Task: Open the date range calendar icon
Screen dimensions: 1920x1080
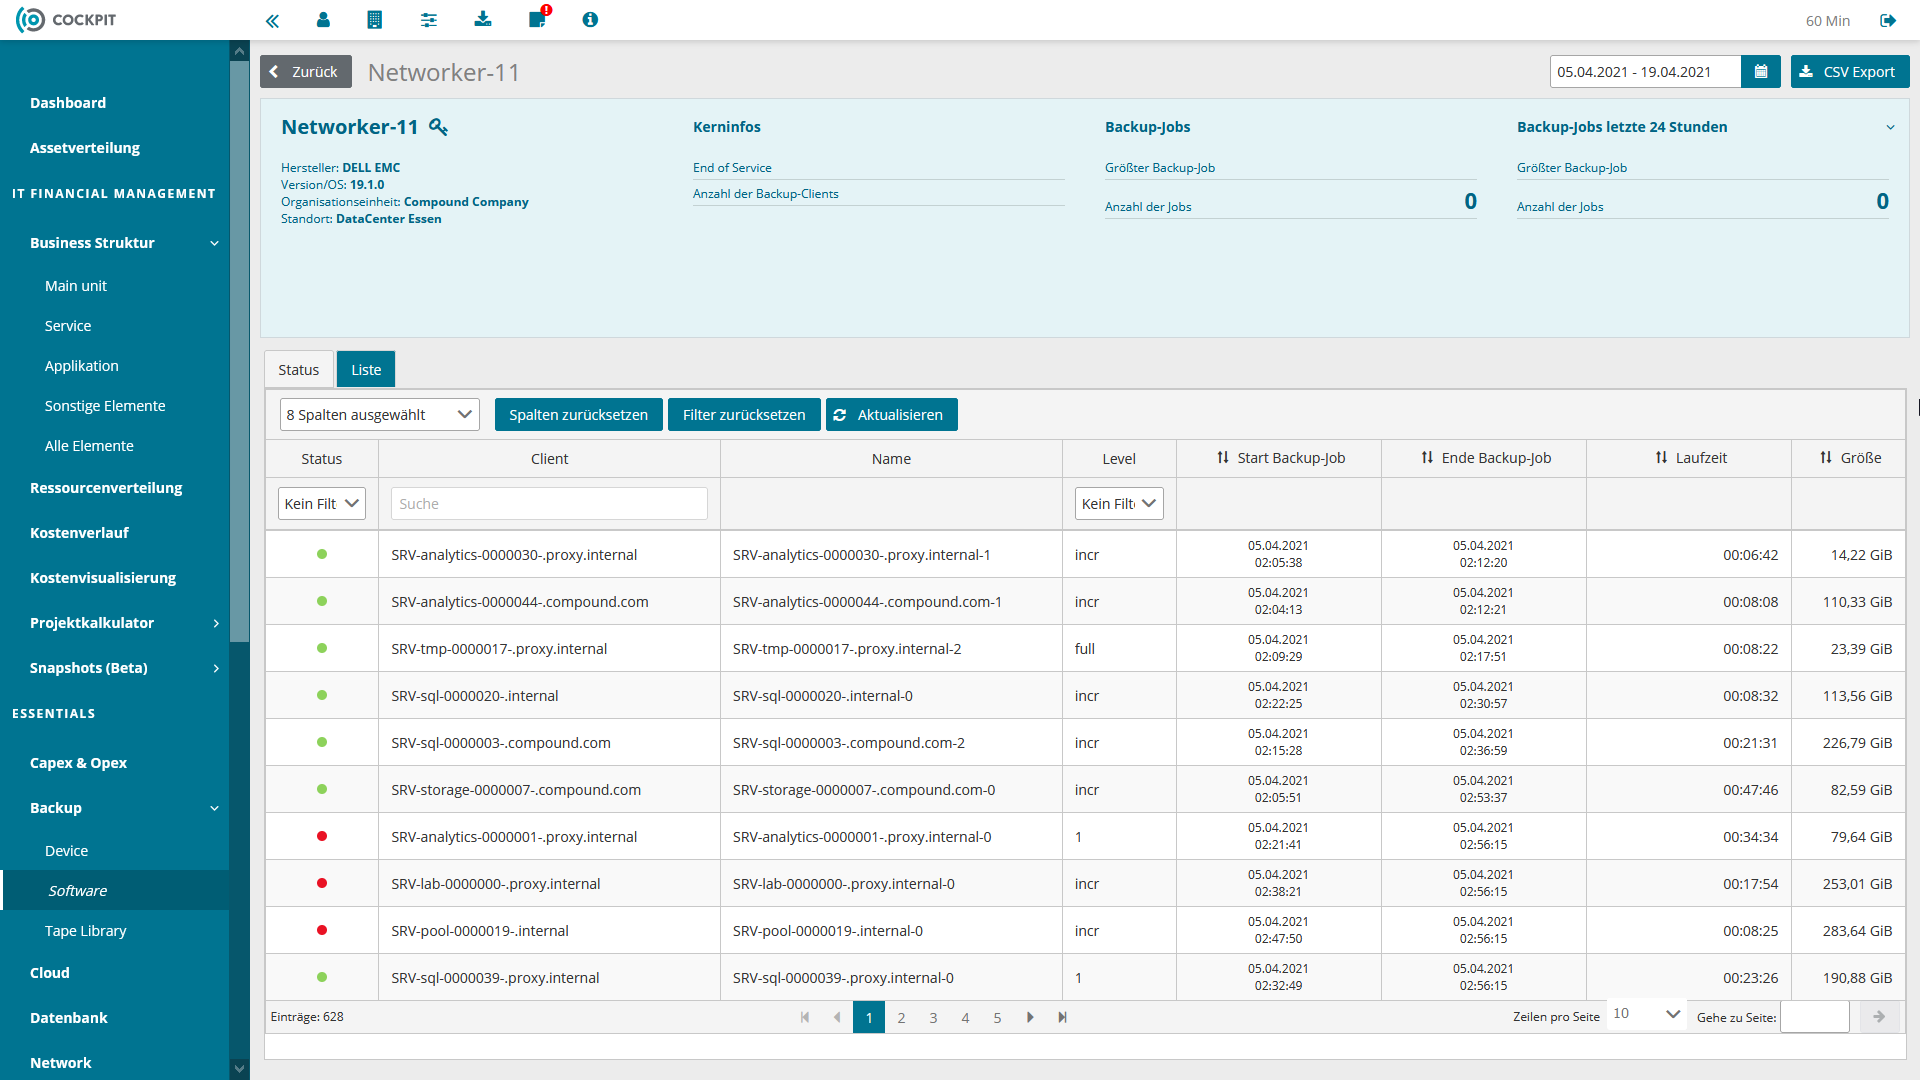Action: pos(1761,72)
